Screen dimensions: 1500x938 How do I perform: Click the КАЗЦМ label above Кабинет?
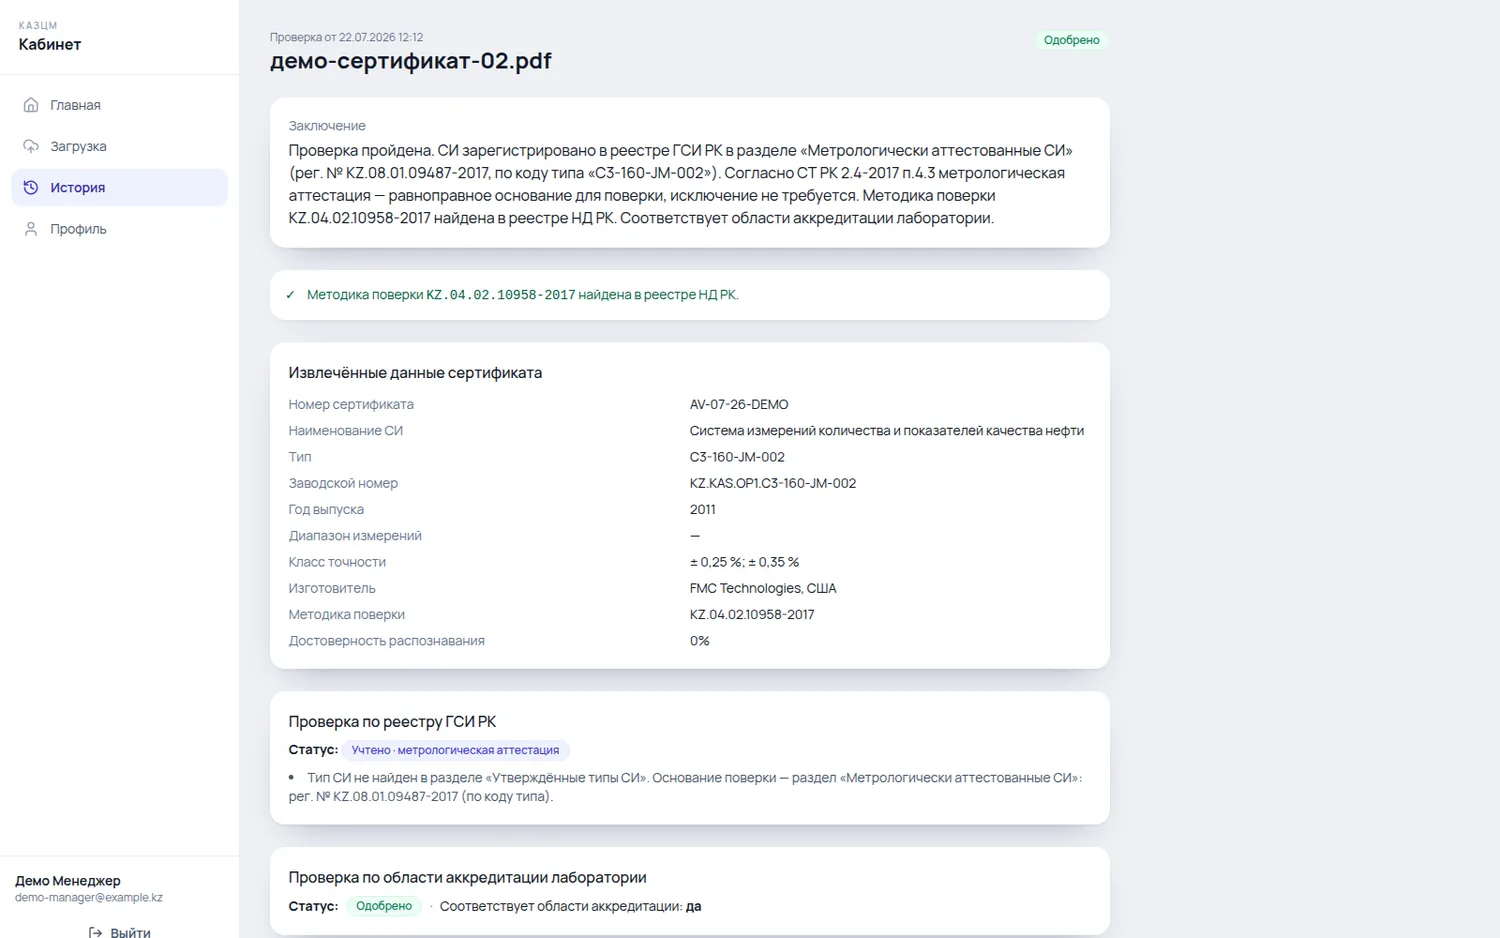[38, 26]
